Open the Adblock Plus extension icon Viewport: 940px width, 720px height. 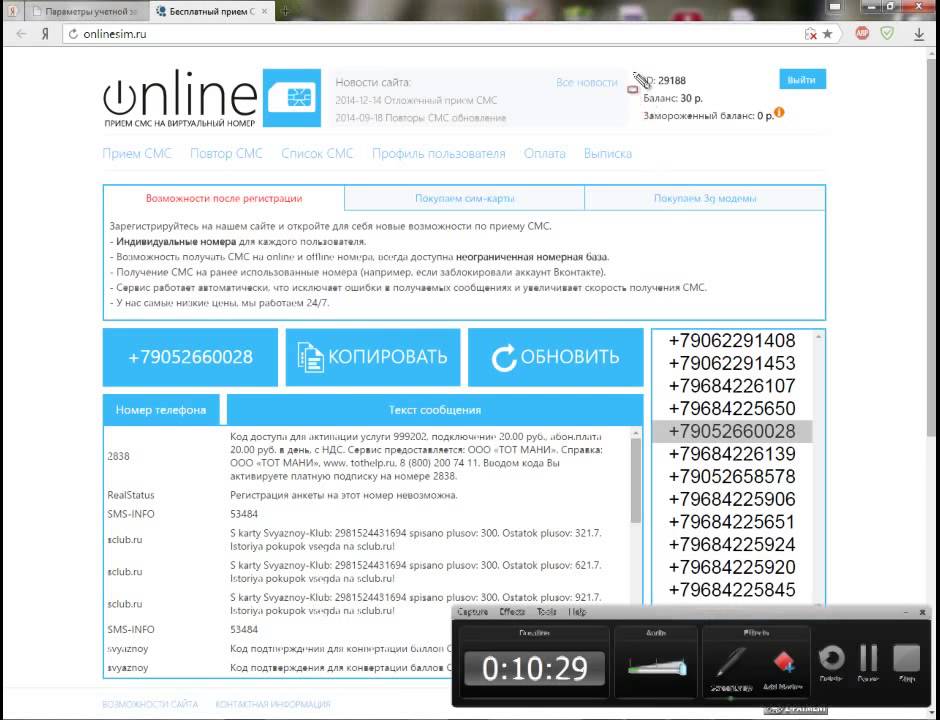862,34
